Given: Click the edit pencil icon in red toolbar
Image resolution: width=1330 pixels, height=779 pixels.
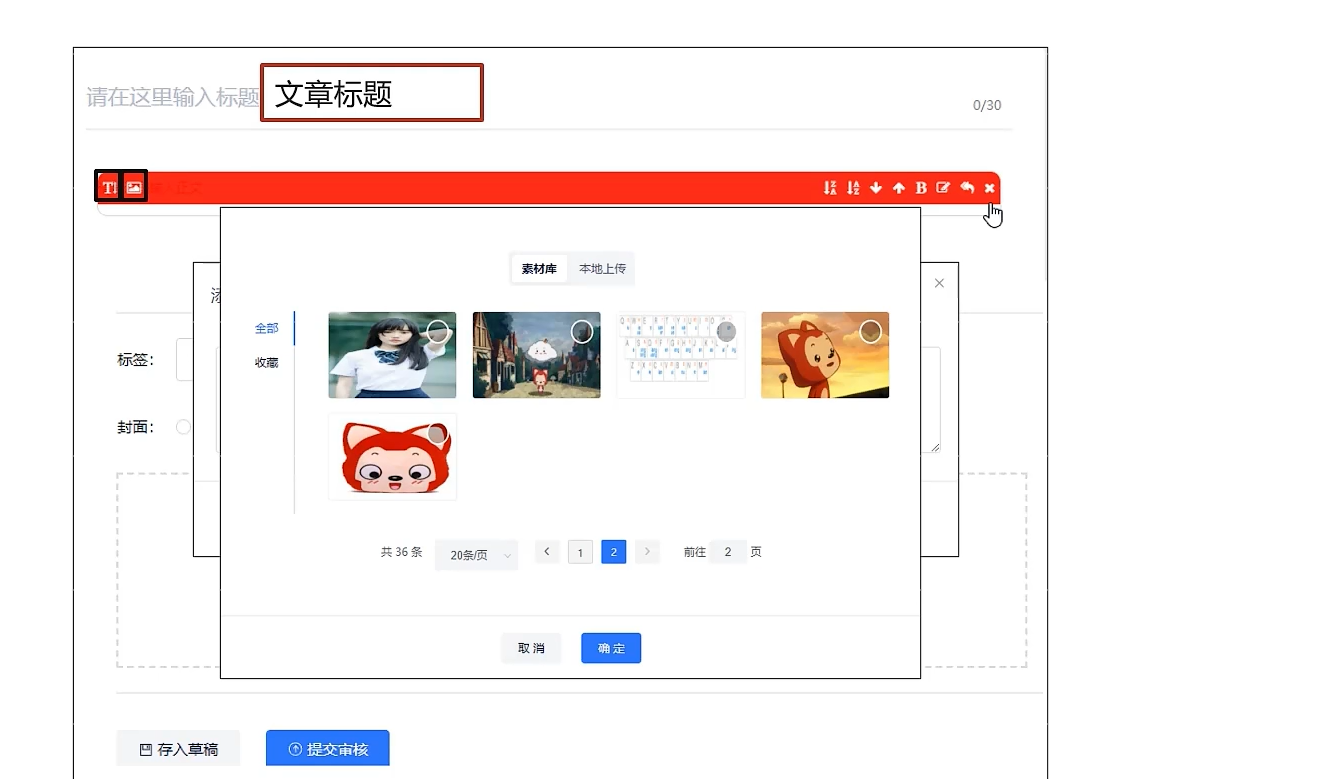Looking at the screenshot, I should (x=943, y=188).
